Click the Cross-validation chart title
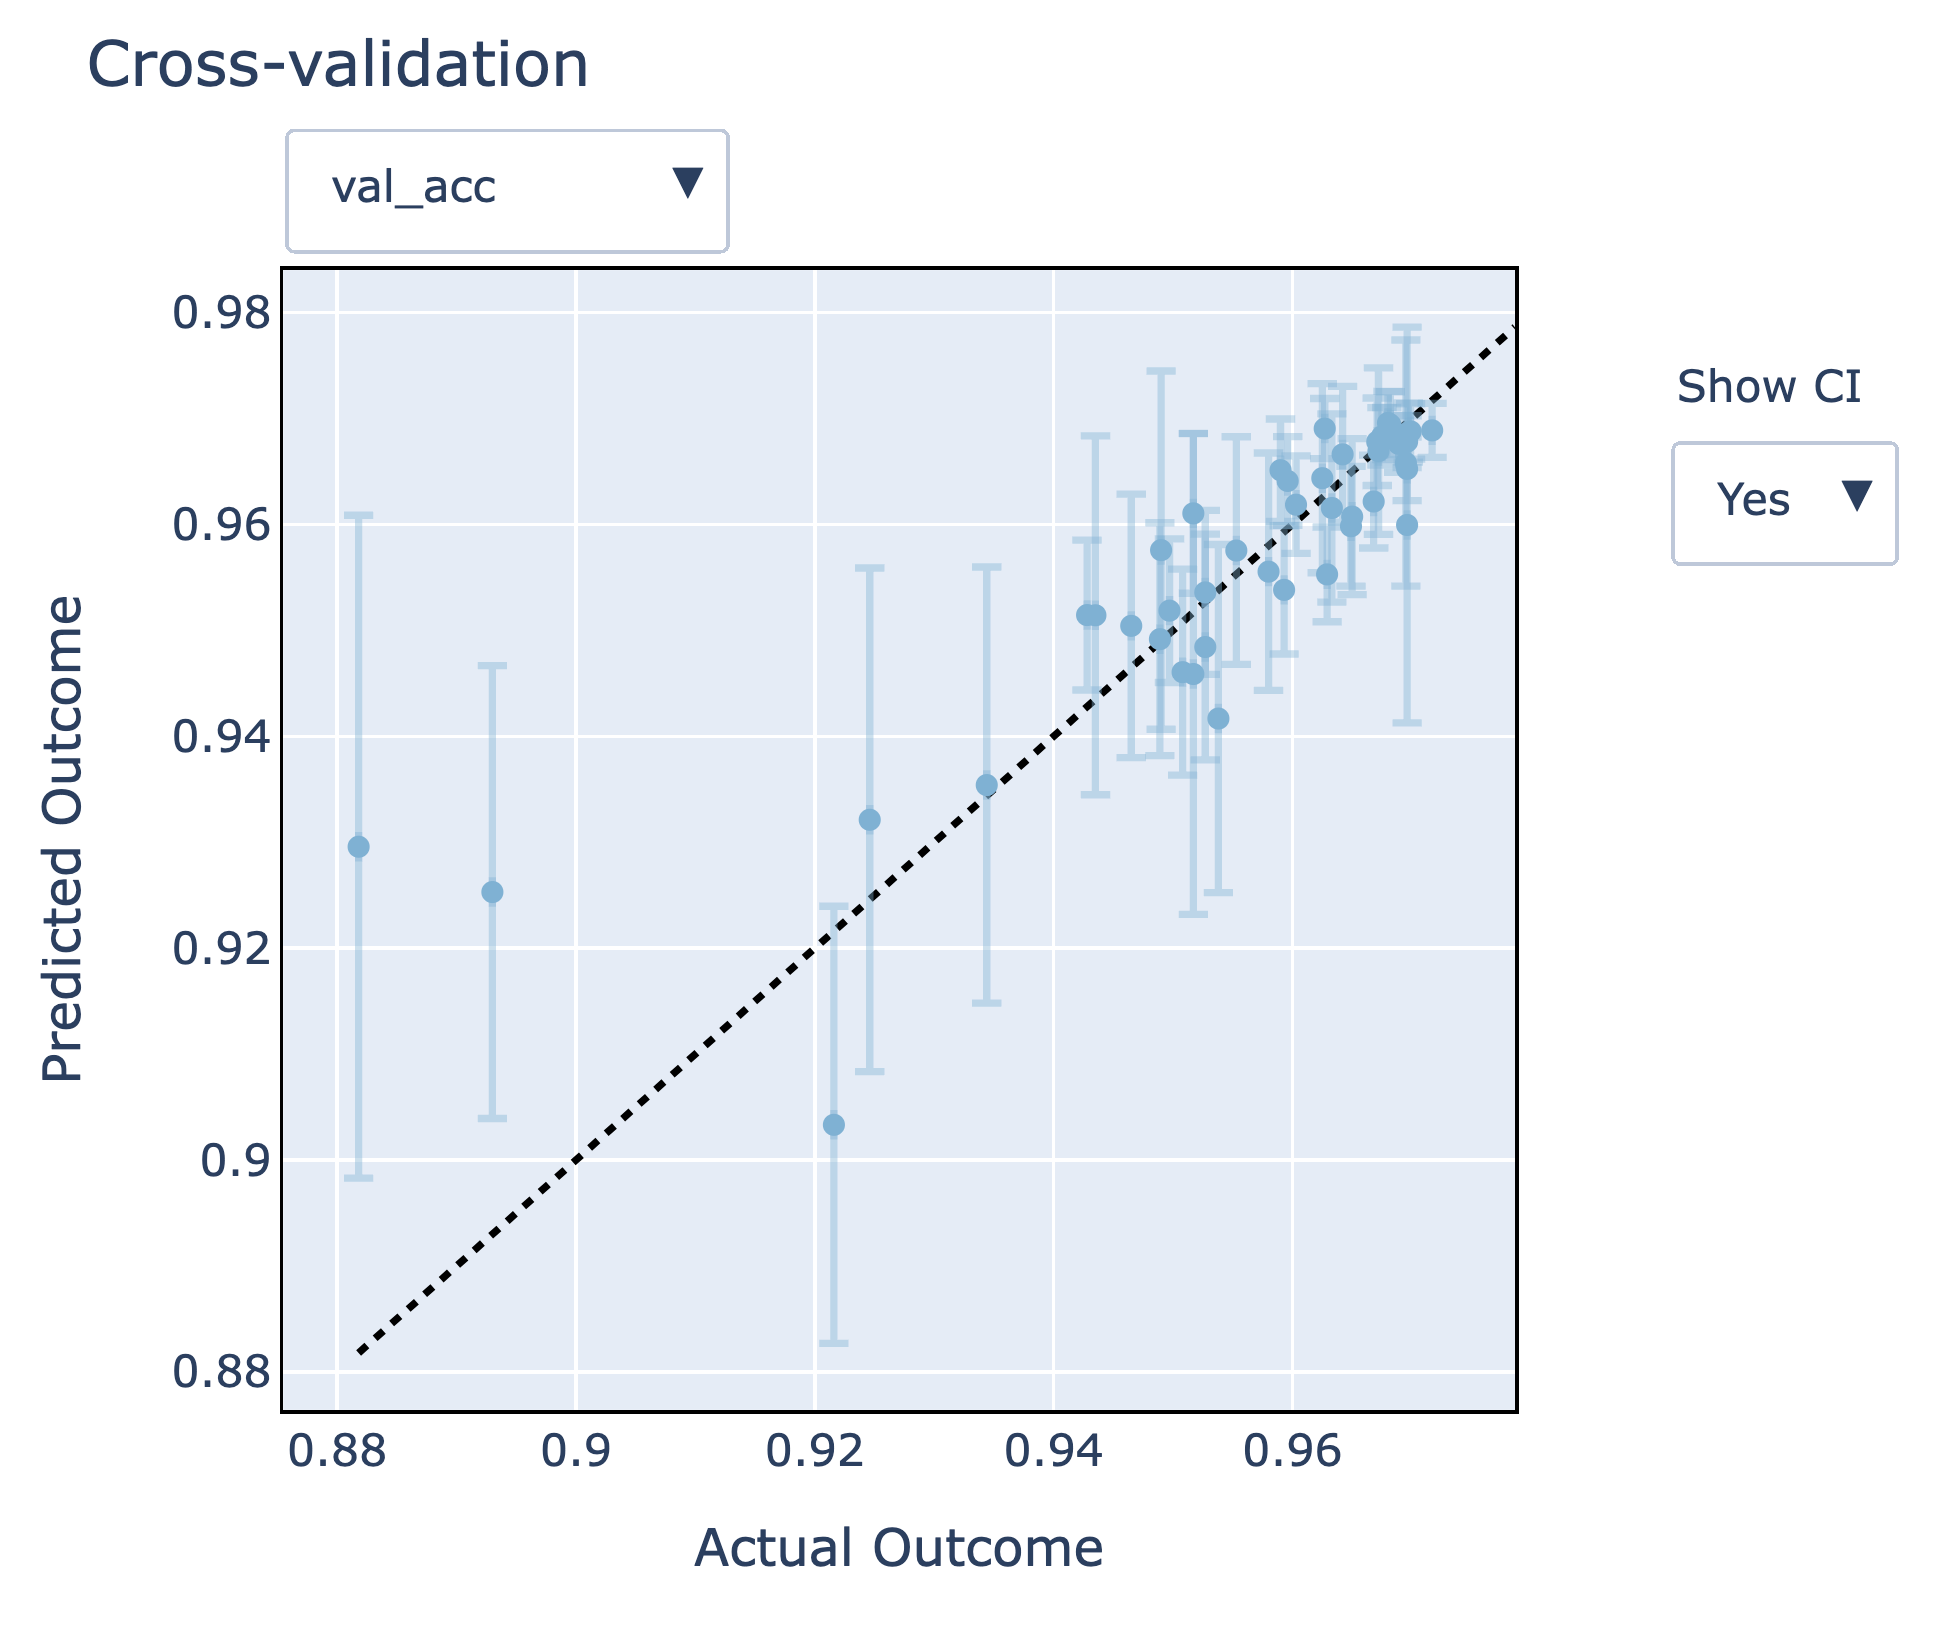The image size is (1956, 1630). (x=338, y=66)
